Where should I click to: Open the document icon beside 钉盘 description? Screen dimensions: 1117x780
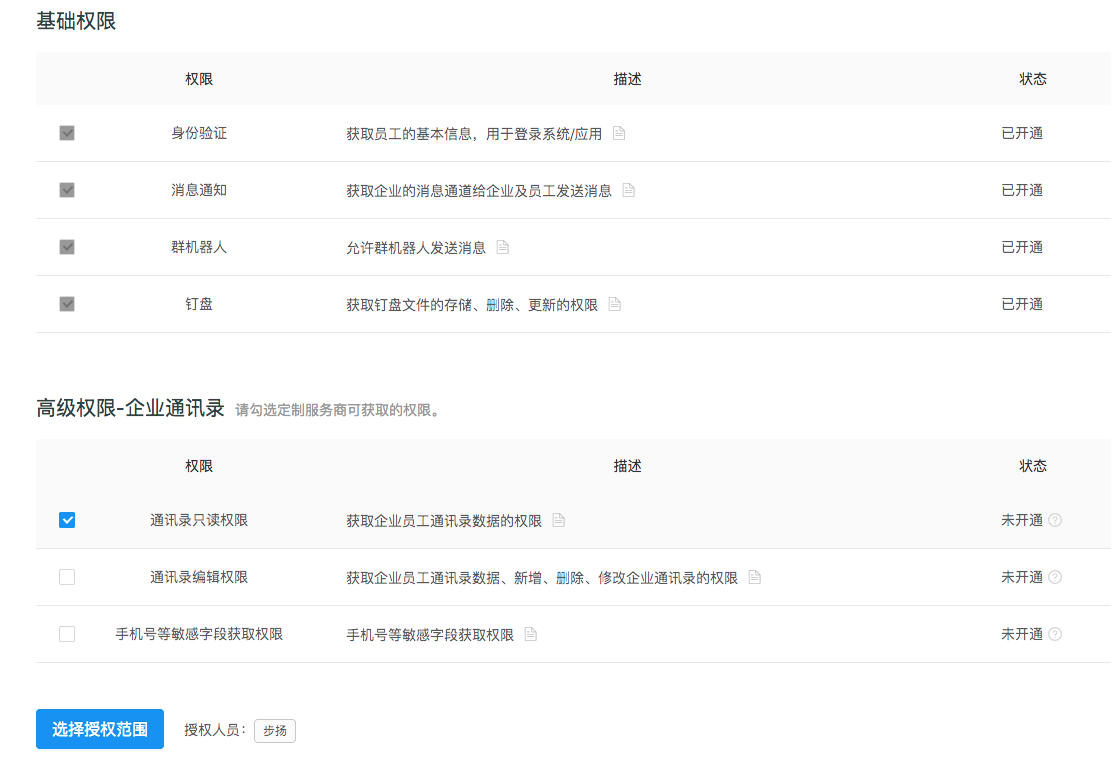tap(613, 304)
